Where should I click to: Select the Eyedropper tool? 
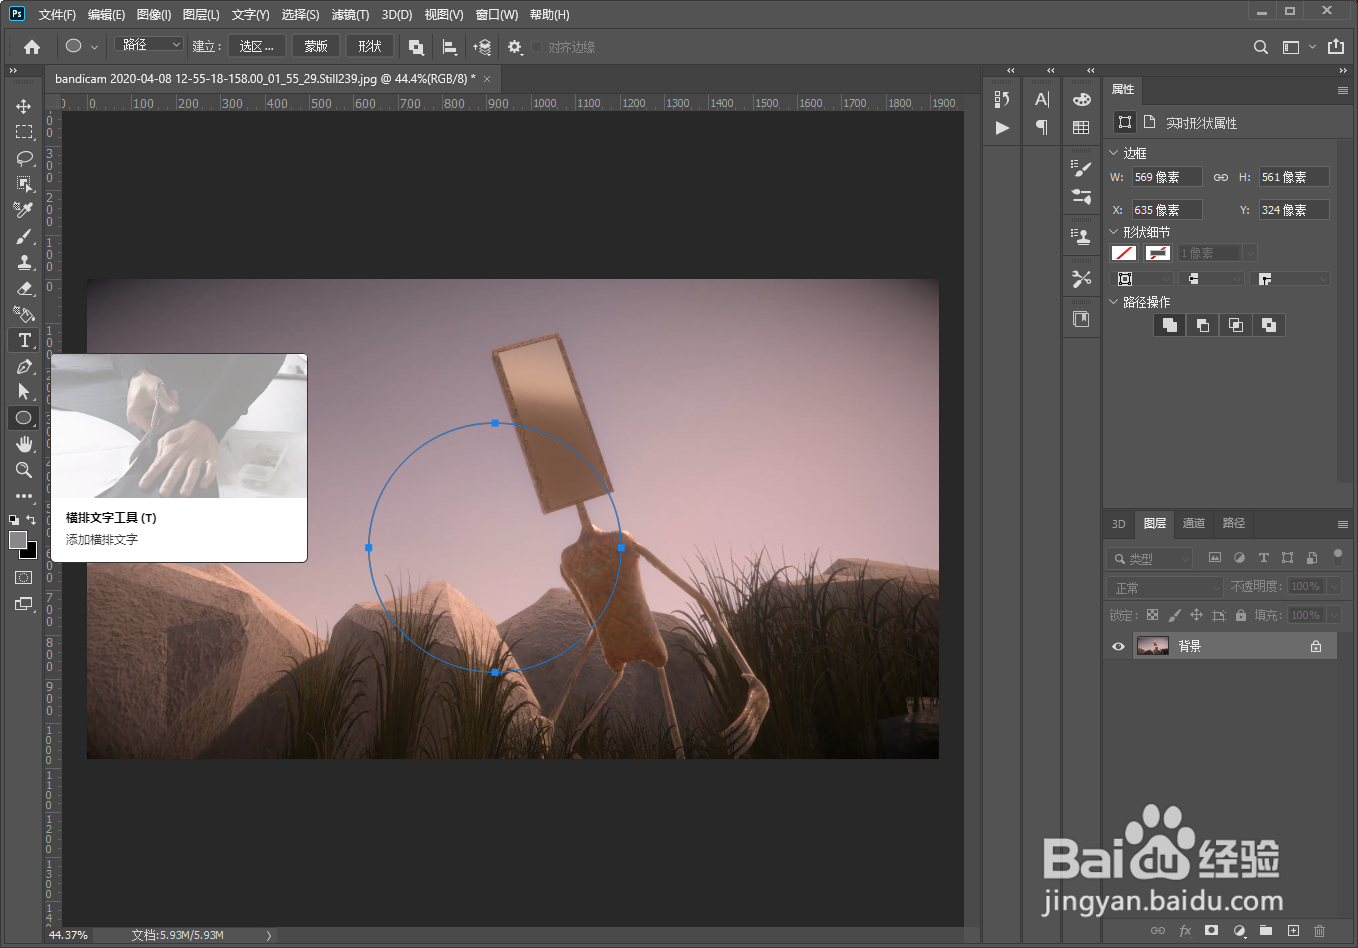click(x=24, y=210)
